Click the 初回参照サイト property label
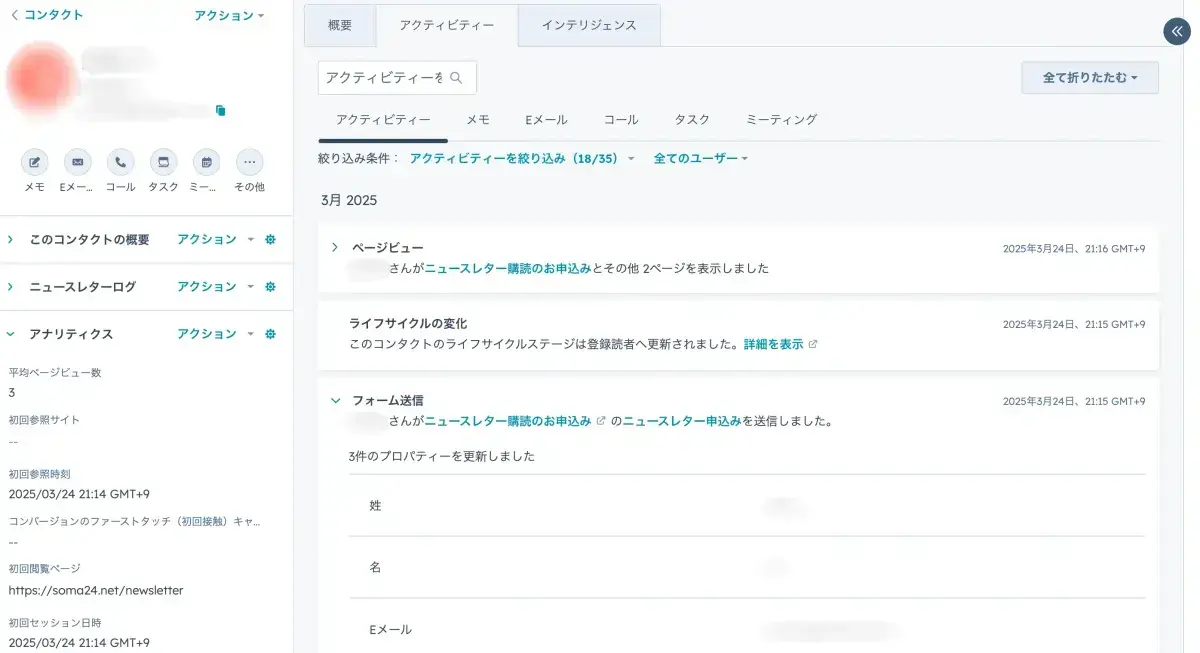The width and height of the screenshot is (1200, 653). point(44,420)
